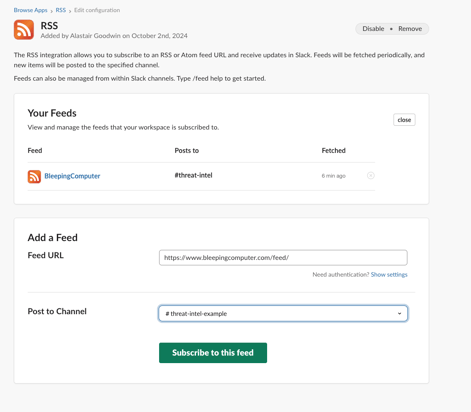The image size is (471, 412).
Task: Go to the RSS breadcrumb link
Action: (x=60, y=10)
